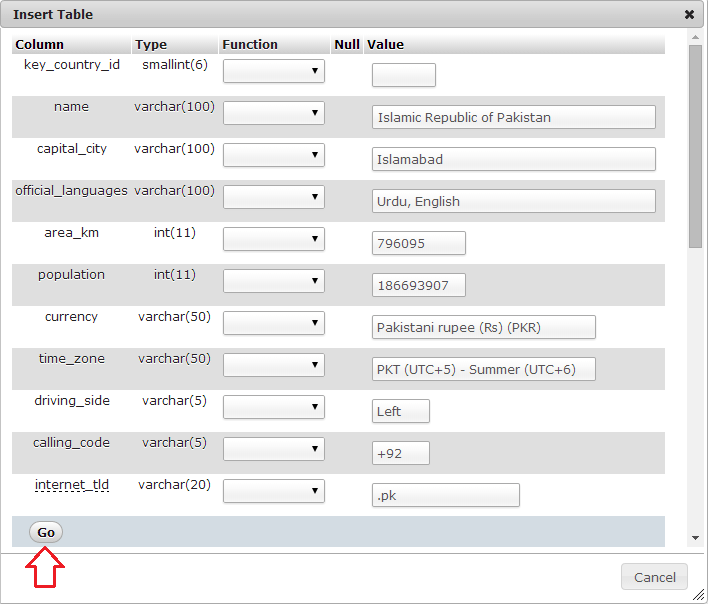
Task: Expand Function dropdown for population
Action: (273, 281)
